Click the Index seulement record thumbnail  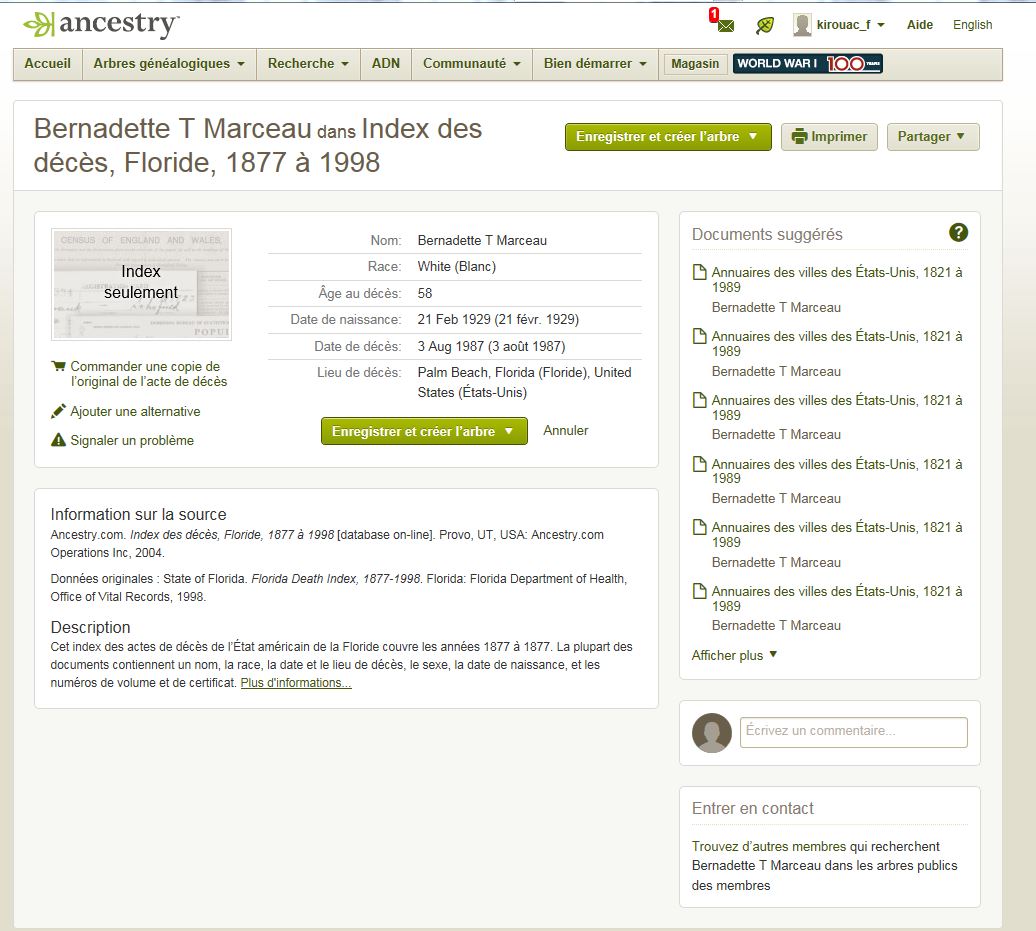coord(141,284)
